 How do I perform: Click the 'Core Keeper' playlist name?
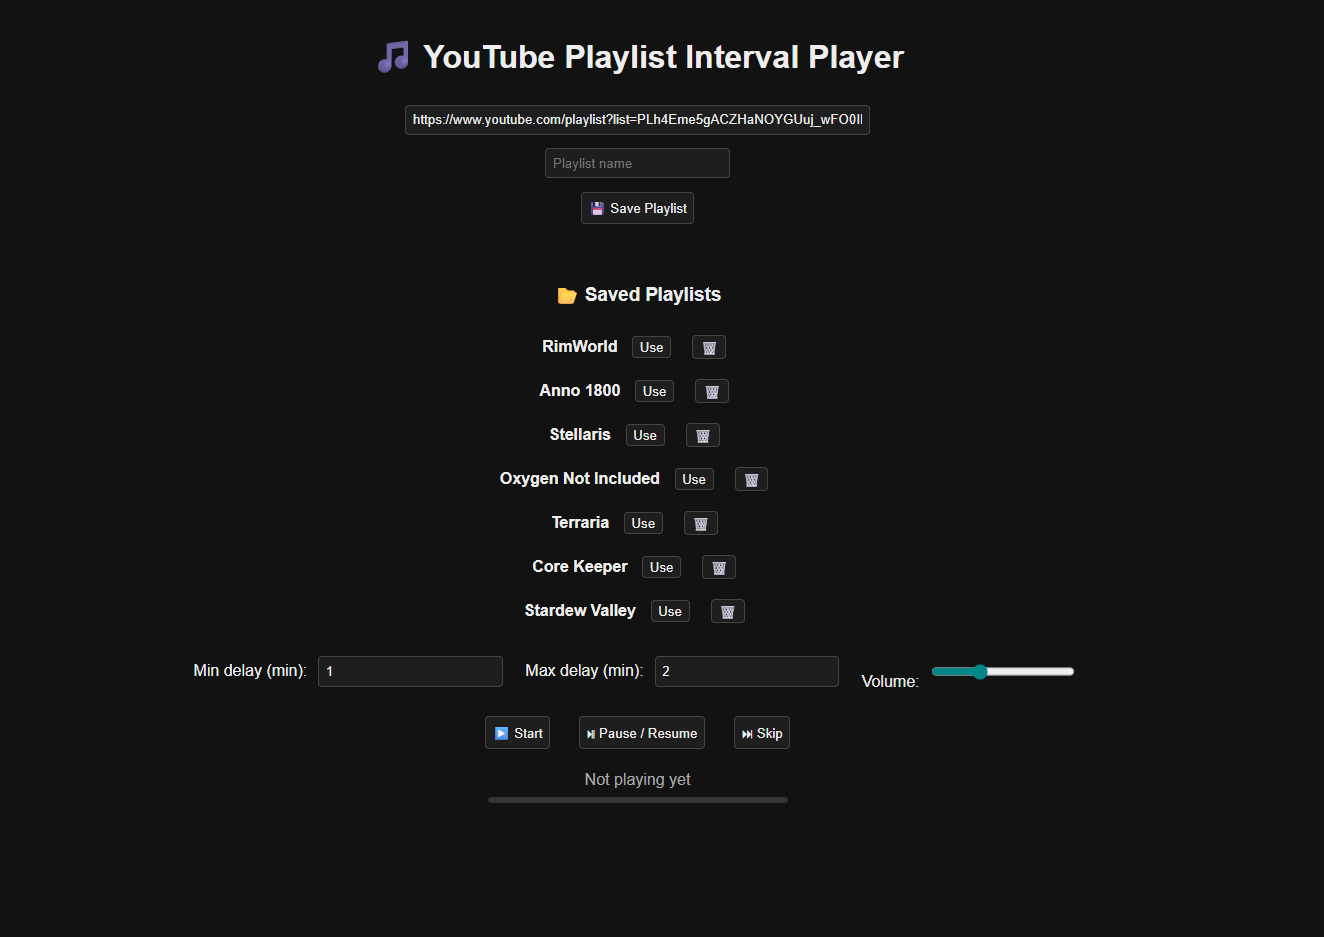tap(580, 566)
